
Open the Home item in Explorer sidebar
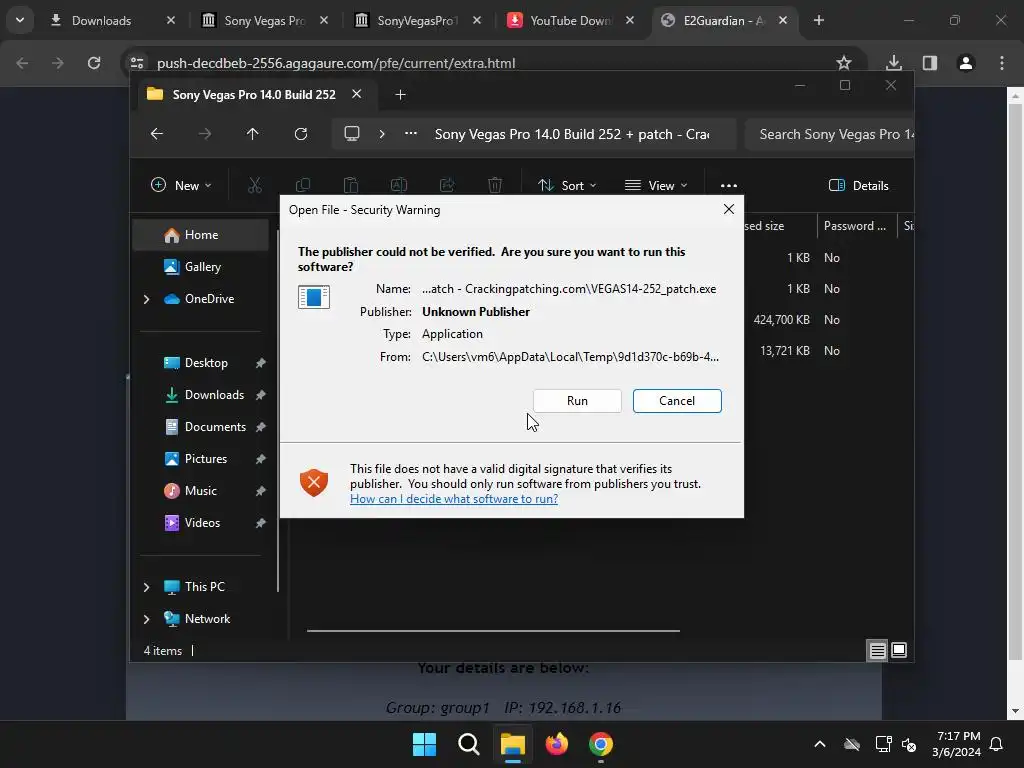tap(200, 235)
